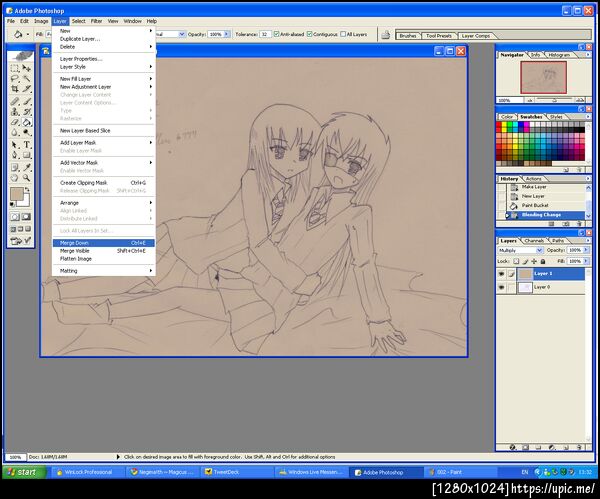This screenshot has width=600, height=499.
Task: Switch to the Actions tab
Action: pos(533,179)
